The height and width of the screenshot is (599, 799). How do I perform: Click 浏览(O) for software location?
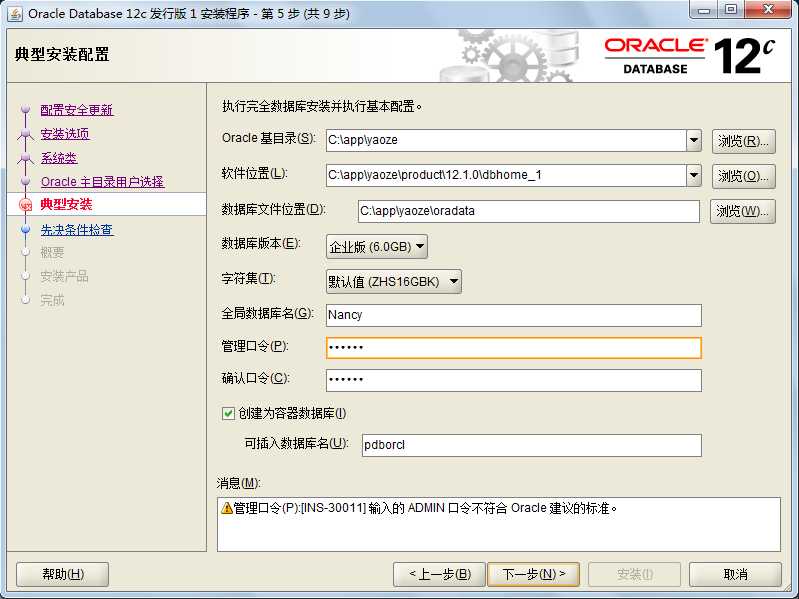743,176
